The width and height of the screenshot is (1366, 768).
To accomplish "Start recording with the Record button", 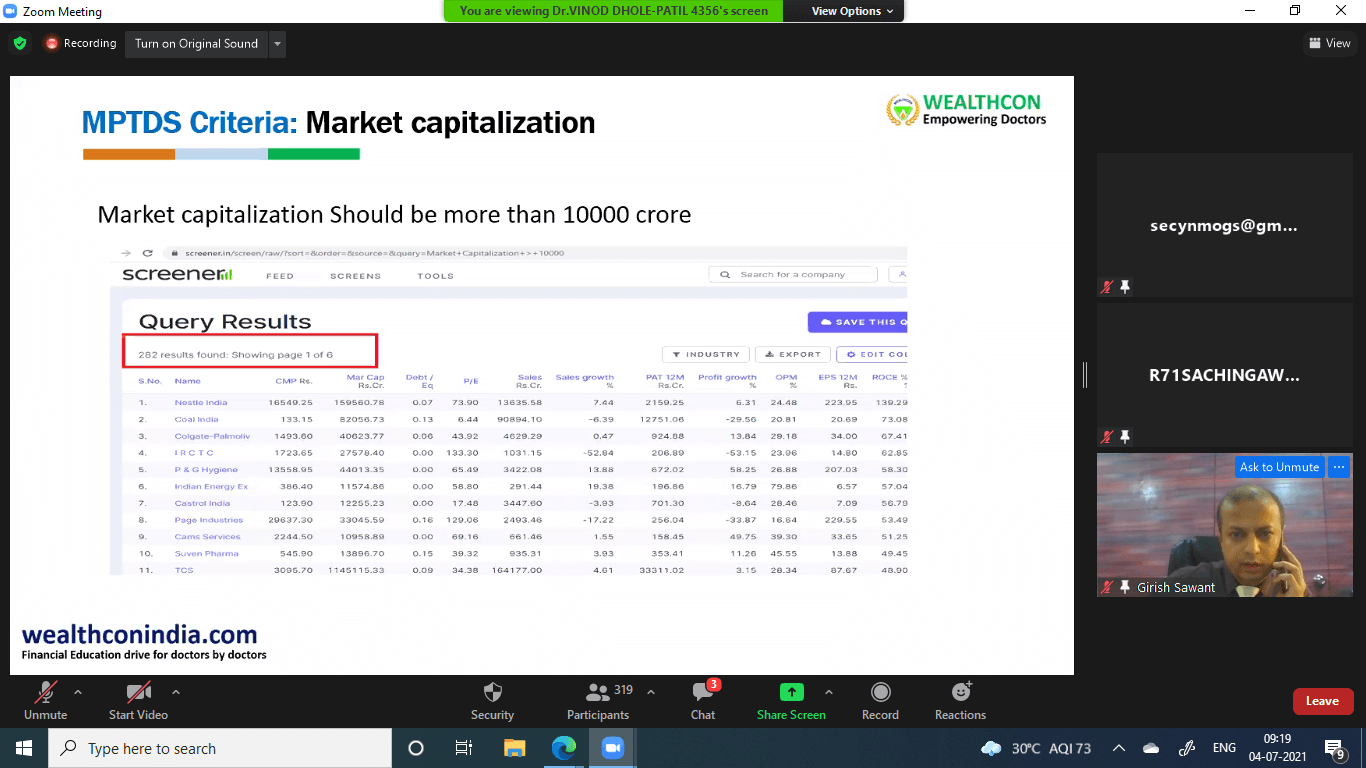I will pos(880,693).
